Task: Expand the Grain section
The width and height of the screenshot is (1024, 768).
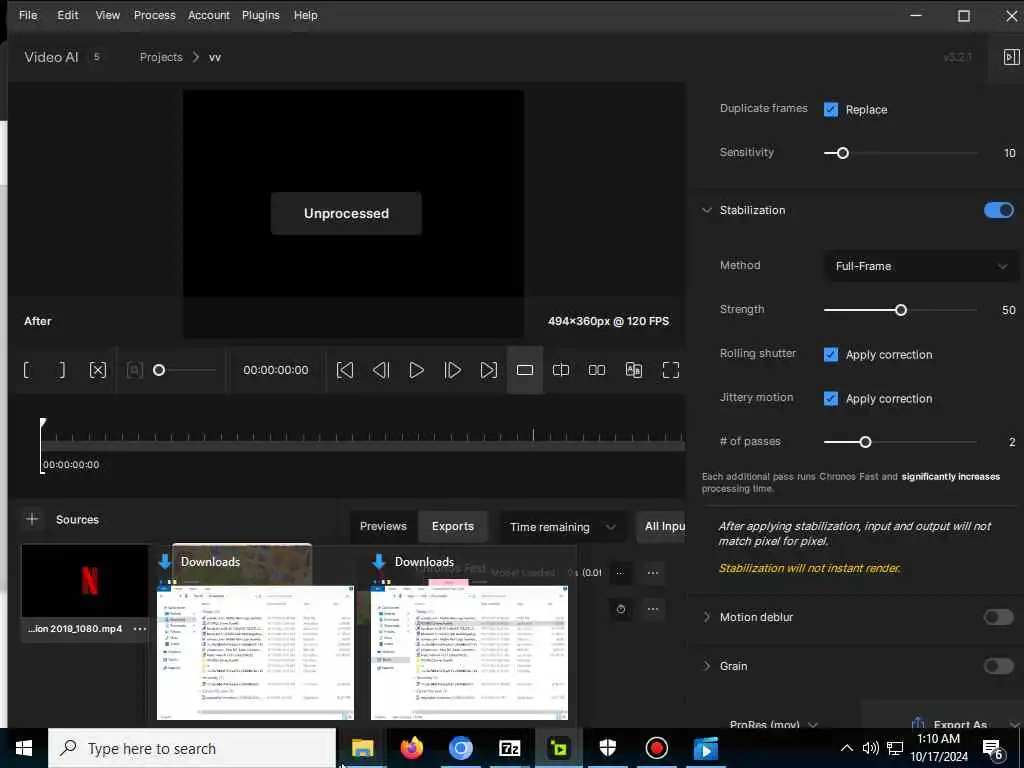Action: (707, 666)
